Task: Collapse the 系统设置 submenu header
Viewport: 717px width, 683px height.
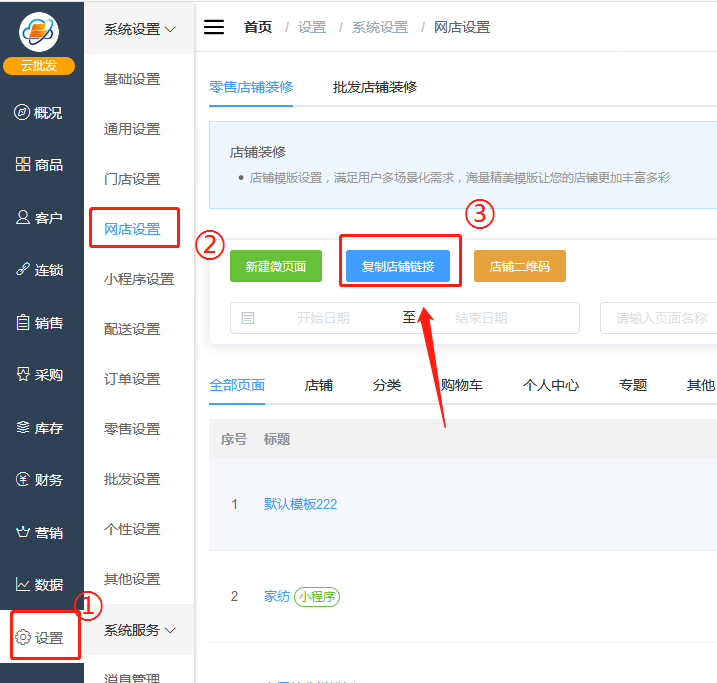Action: 139,29
